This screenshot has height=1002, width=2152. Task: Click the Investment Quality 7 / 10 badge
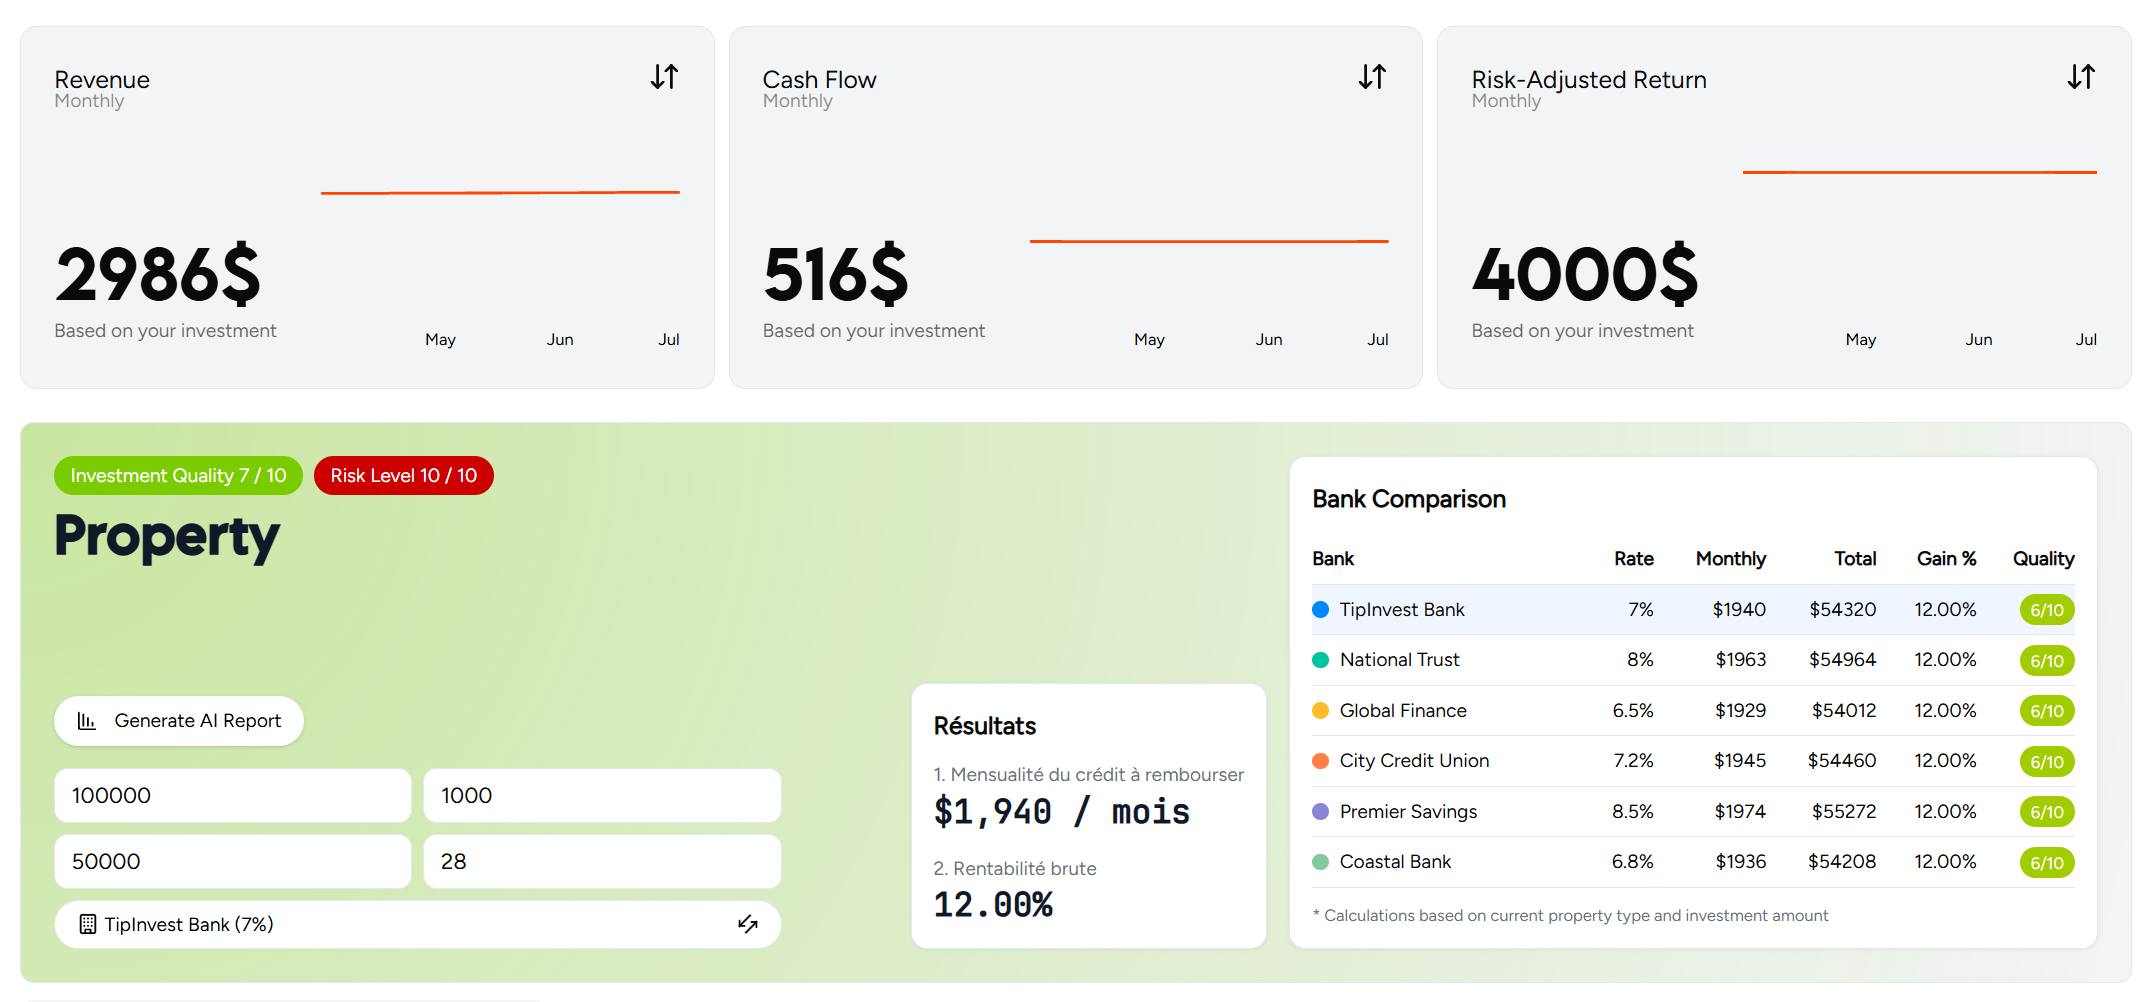(x=178, y=476)
